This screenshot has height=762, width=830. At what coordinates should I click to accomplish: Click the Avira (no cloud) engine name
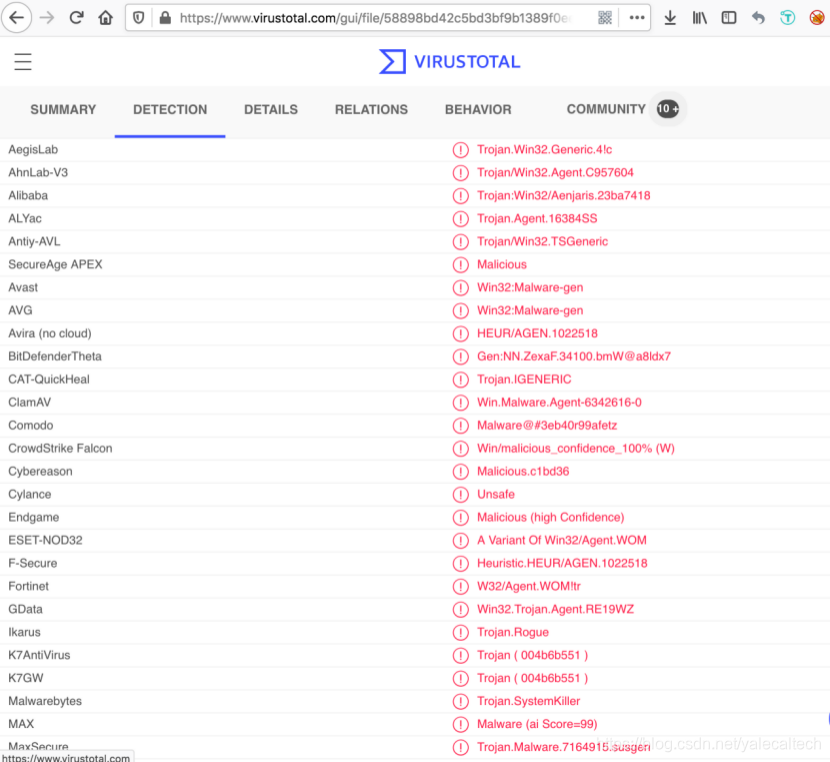[x=50, y=333]
